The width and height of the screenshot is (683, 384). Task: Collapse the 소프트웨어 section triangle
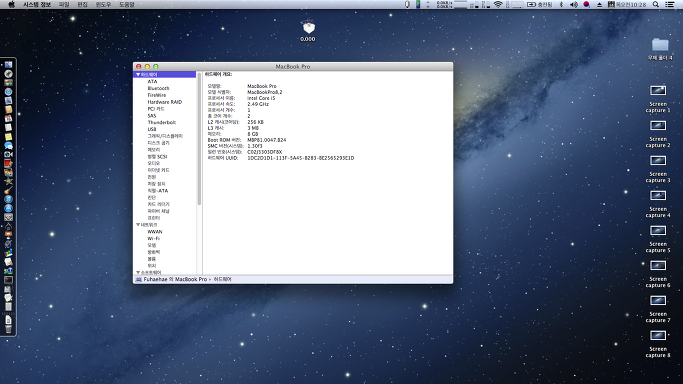(138, 273)
